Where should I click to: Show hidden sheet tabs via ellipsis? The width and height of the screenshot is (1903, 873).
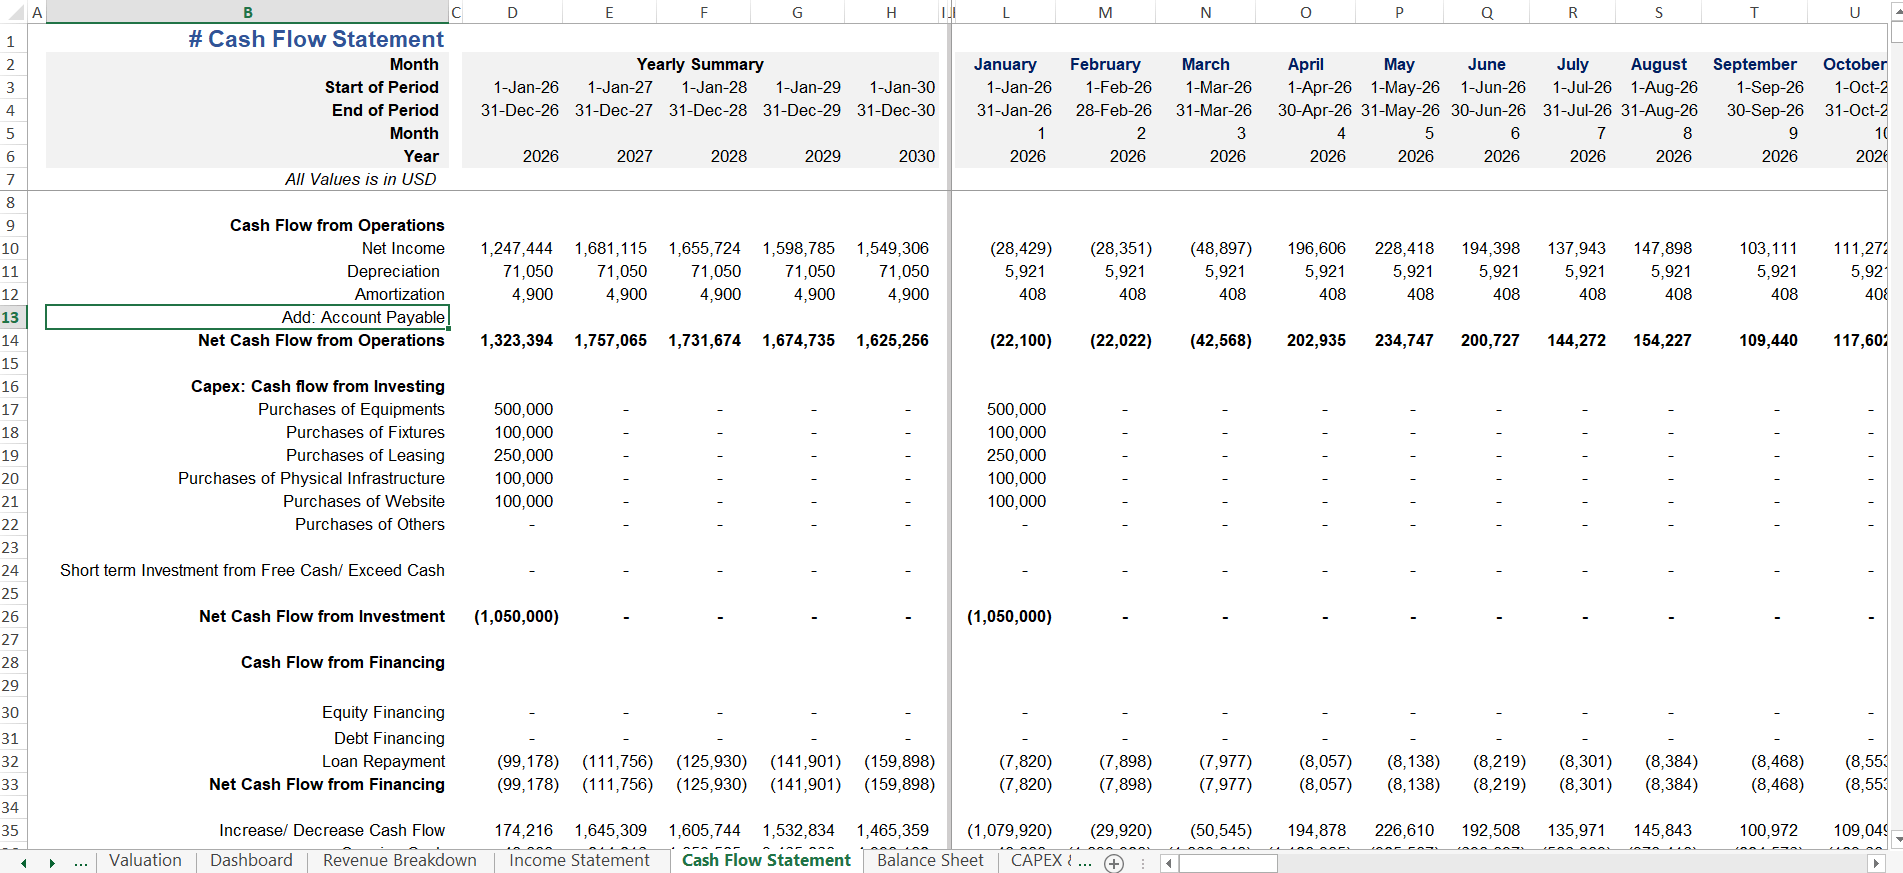pos(81,862)
